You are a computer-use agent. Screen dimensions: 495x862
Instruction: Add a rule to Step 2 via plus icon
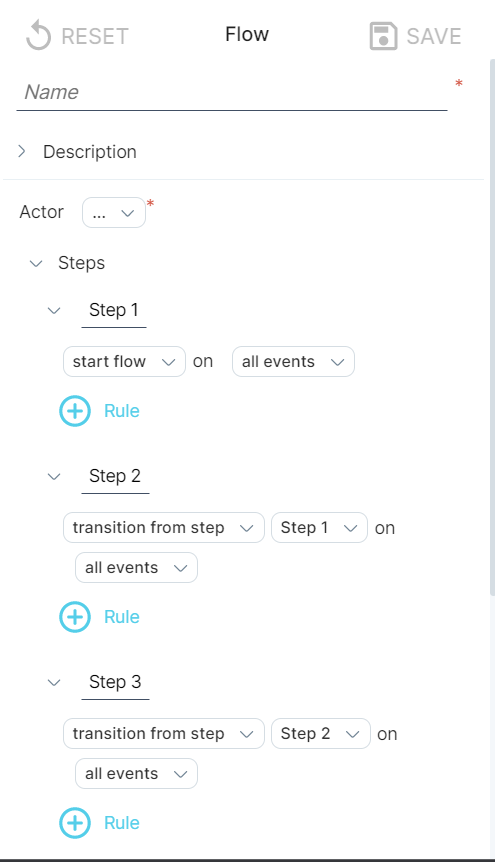pyautogui.click(x=75, y=617)
